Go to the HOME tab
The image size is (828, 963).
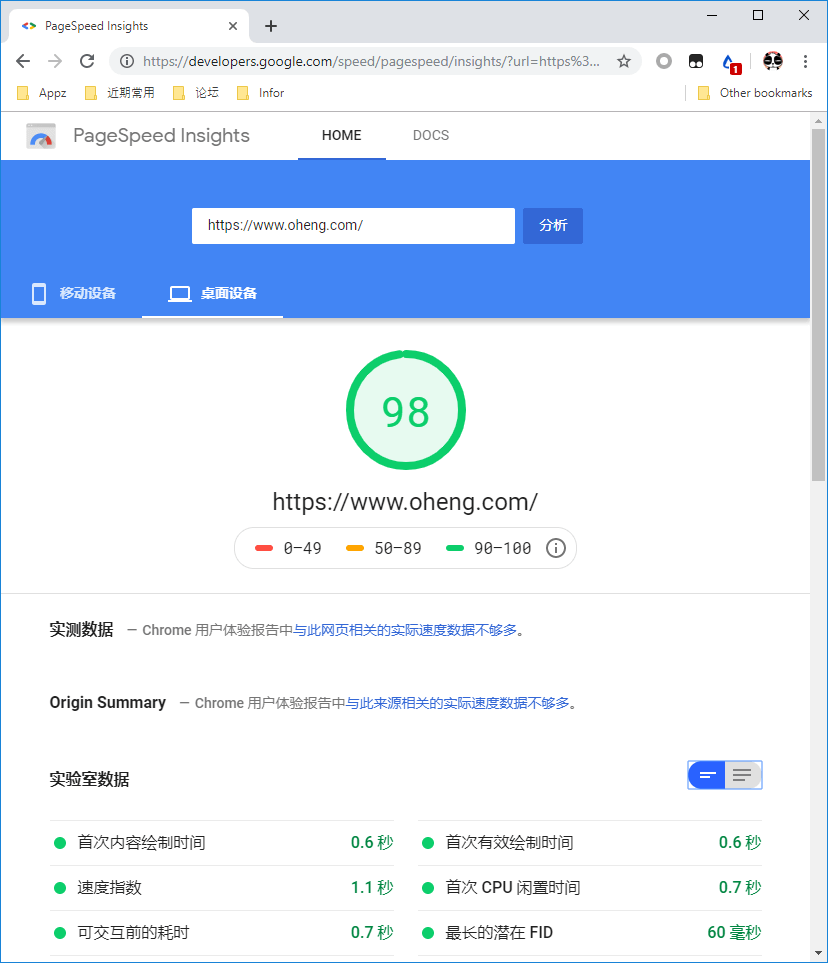coord(342,136)
